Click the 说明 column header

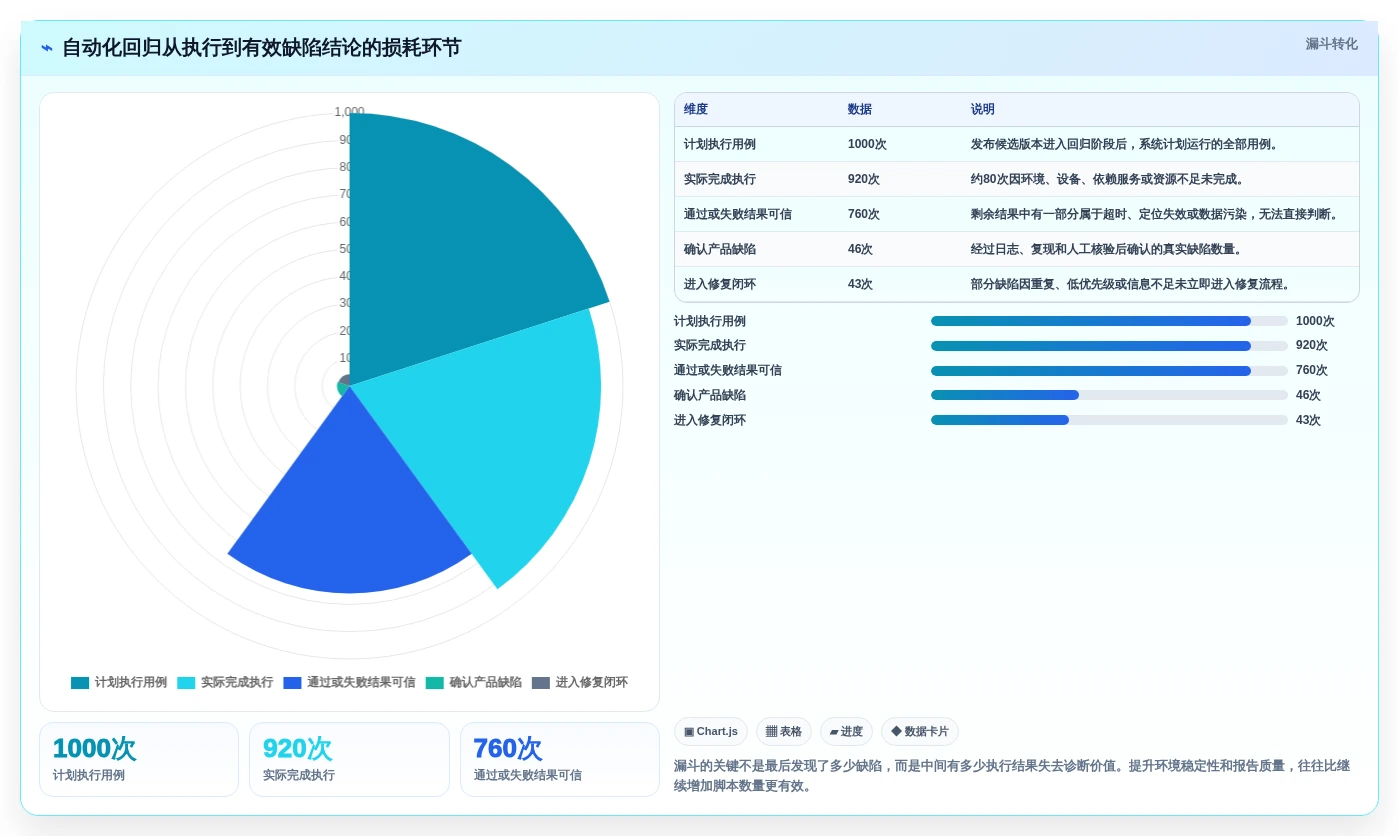pos(983,110)
